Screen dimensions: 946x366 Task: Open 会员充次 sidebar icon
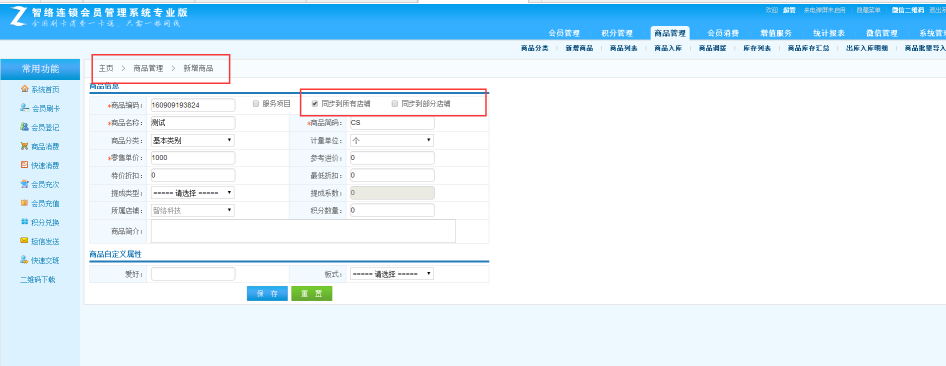point(25,184)
